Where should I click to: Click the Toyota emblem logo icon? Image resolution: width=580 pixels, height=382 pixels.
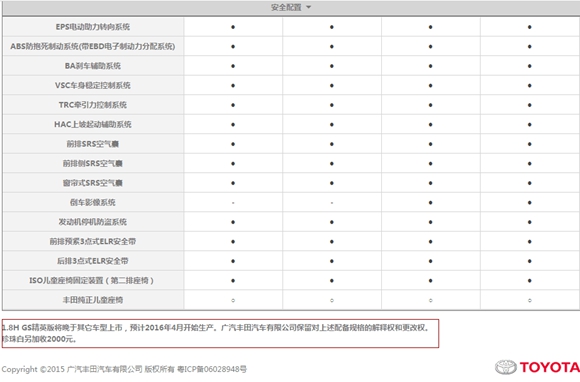coord(506,367)
